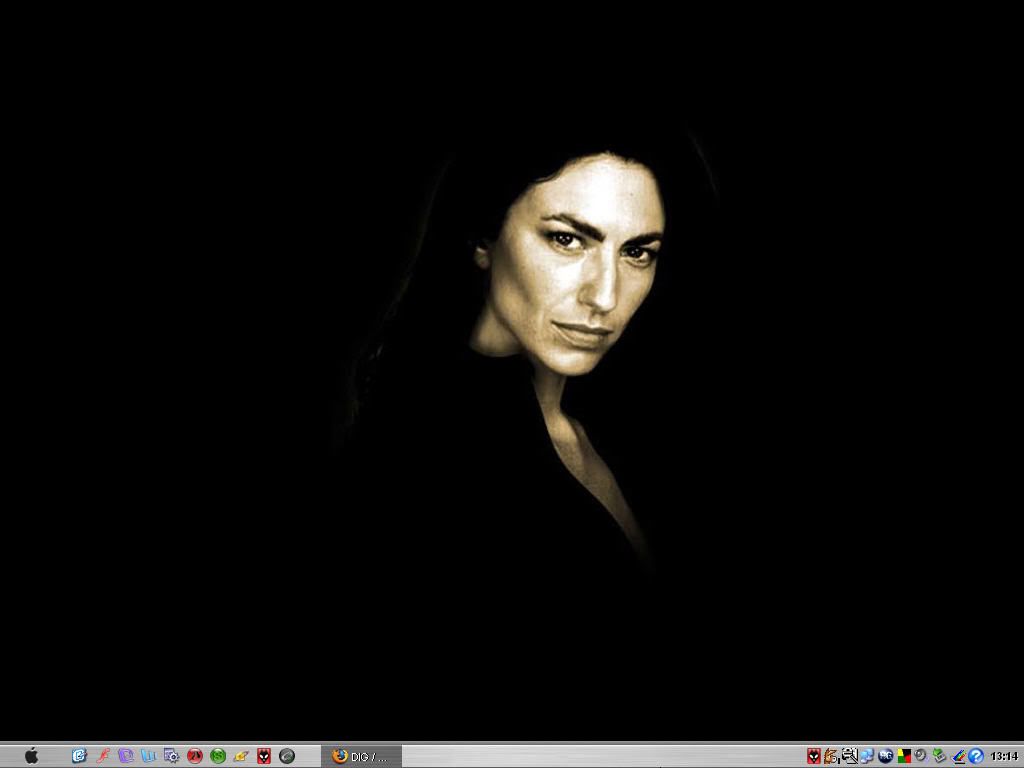The image size is (1024, 768).
Task: Open the printer-magnifier tray icon
Action: pyautogui.click(x=850, y=756)
